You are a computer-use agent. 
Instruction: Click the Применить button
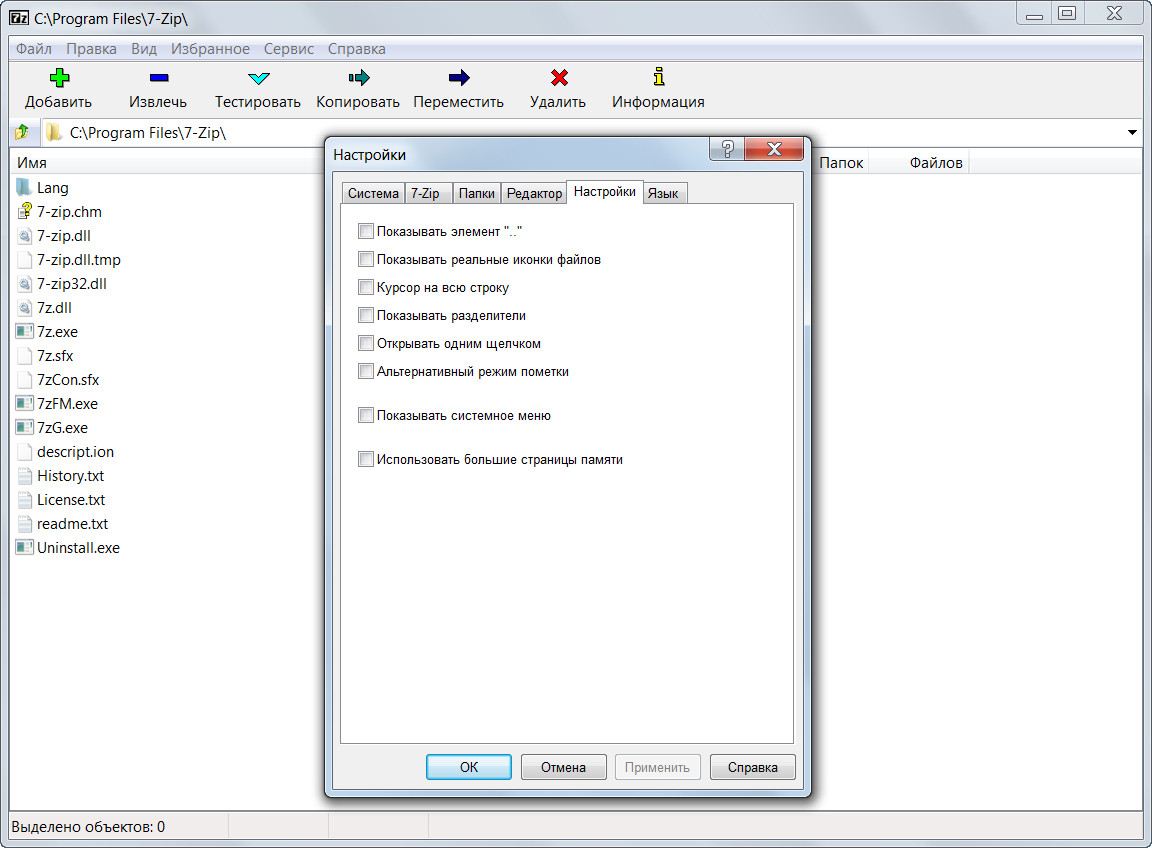658,767
